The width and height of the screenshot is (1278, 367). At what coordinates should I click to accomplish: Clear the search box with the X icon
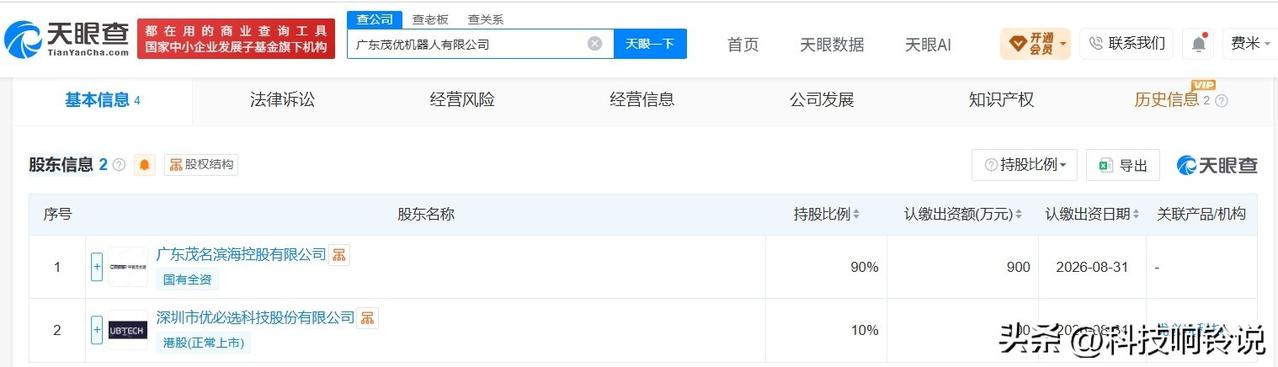594,44
